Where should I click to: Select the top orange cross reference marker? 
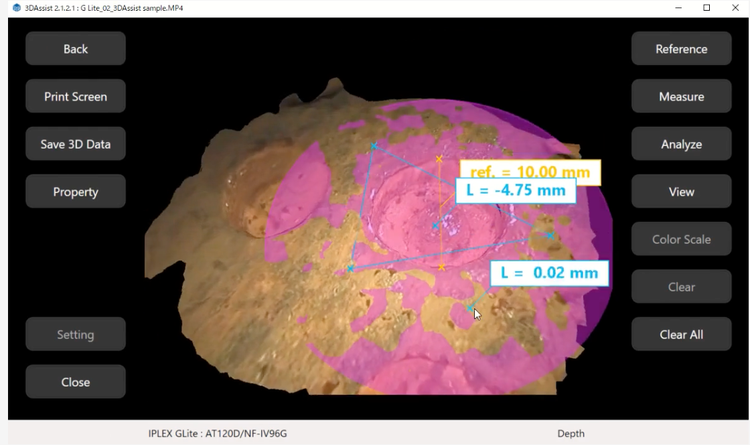click(x=439, y=159)
